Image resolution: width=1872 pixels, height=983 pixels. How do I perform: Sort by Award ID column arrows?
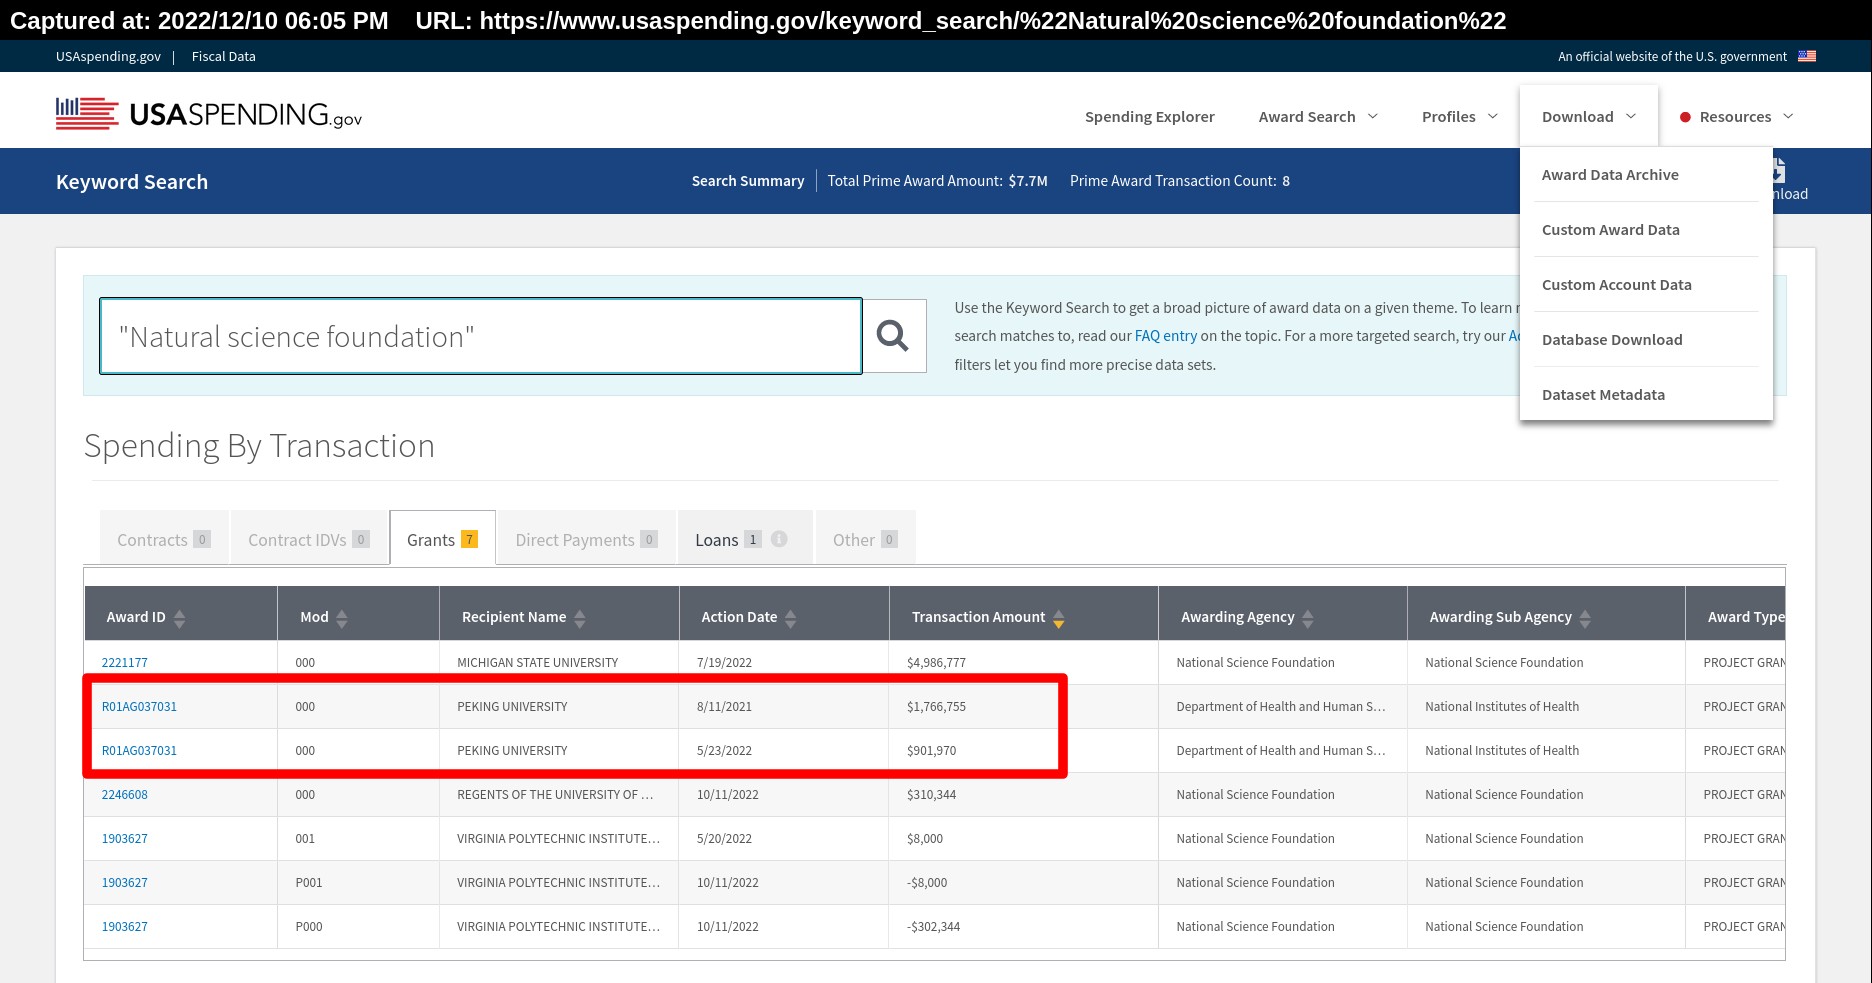coord(180,618)
